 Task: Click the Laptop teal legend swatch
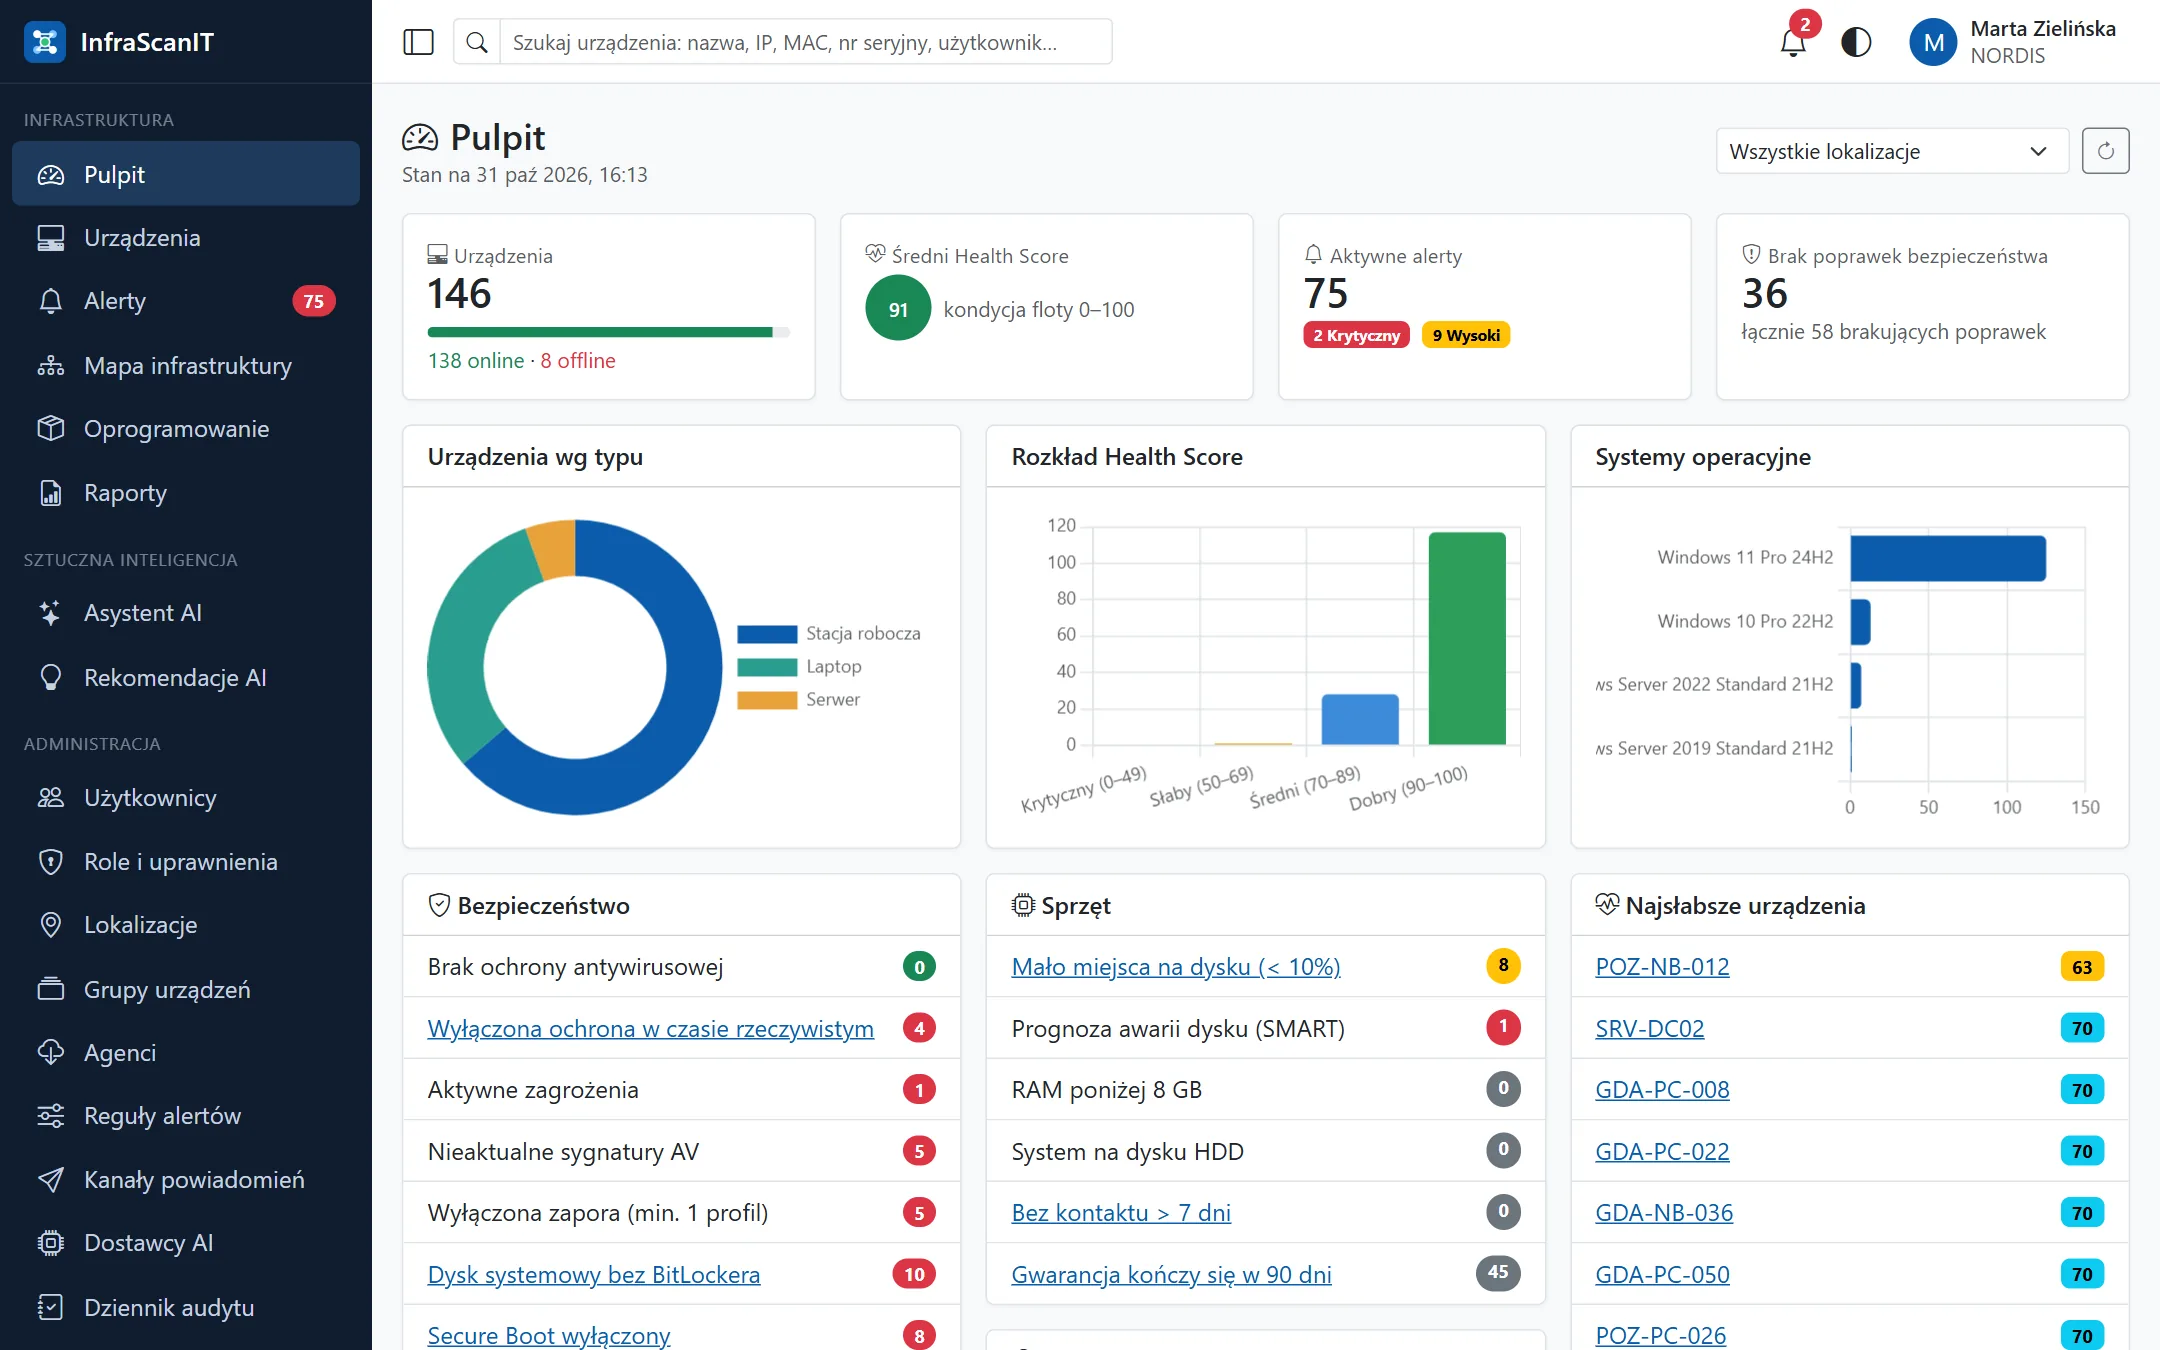pyautogui.click(x=767, y=667)
